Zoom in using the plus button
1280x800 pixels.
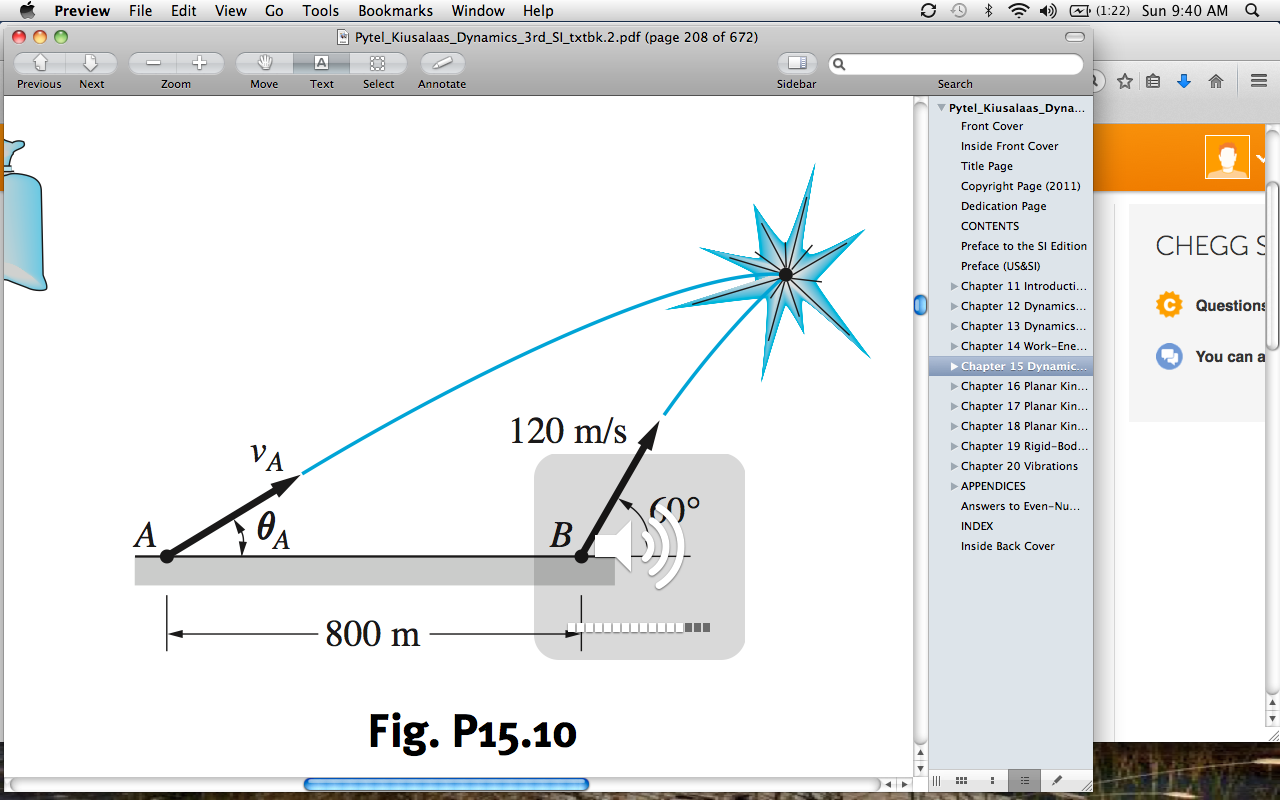(200, 64)
